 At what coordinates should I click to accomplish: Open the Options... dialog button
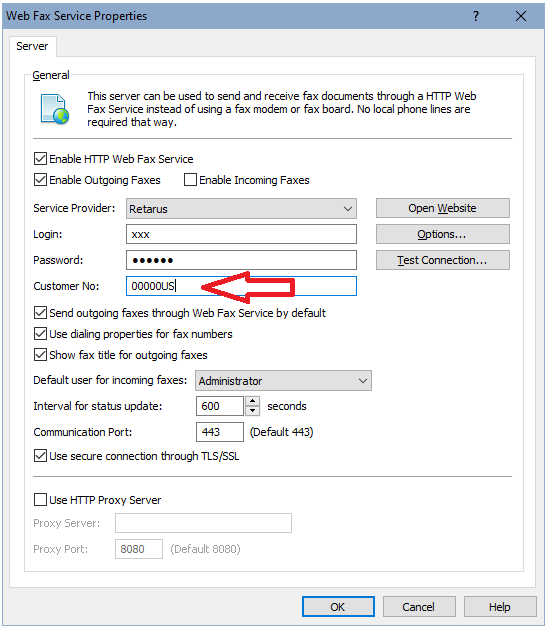(x=442, y=234)
